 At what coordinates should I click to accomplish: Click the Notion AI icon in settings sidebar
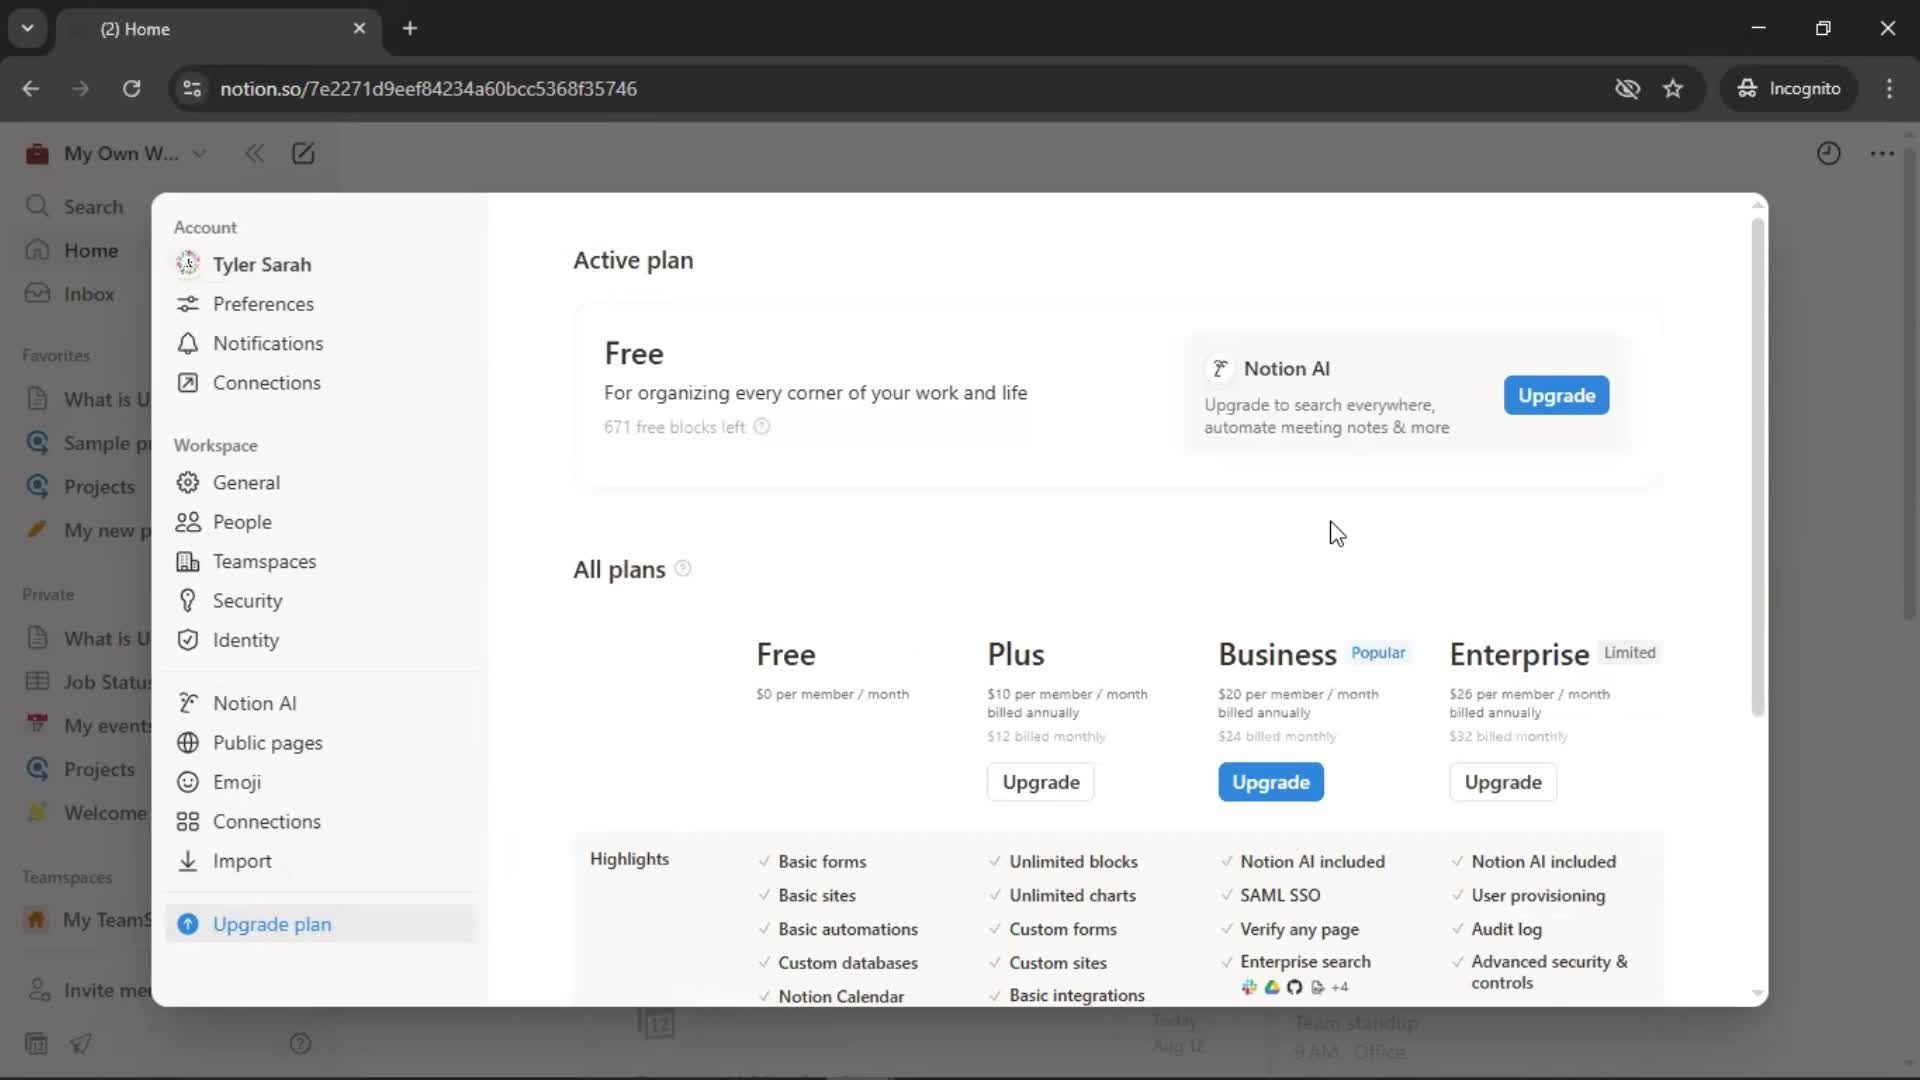187,703
